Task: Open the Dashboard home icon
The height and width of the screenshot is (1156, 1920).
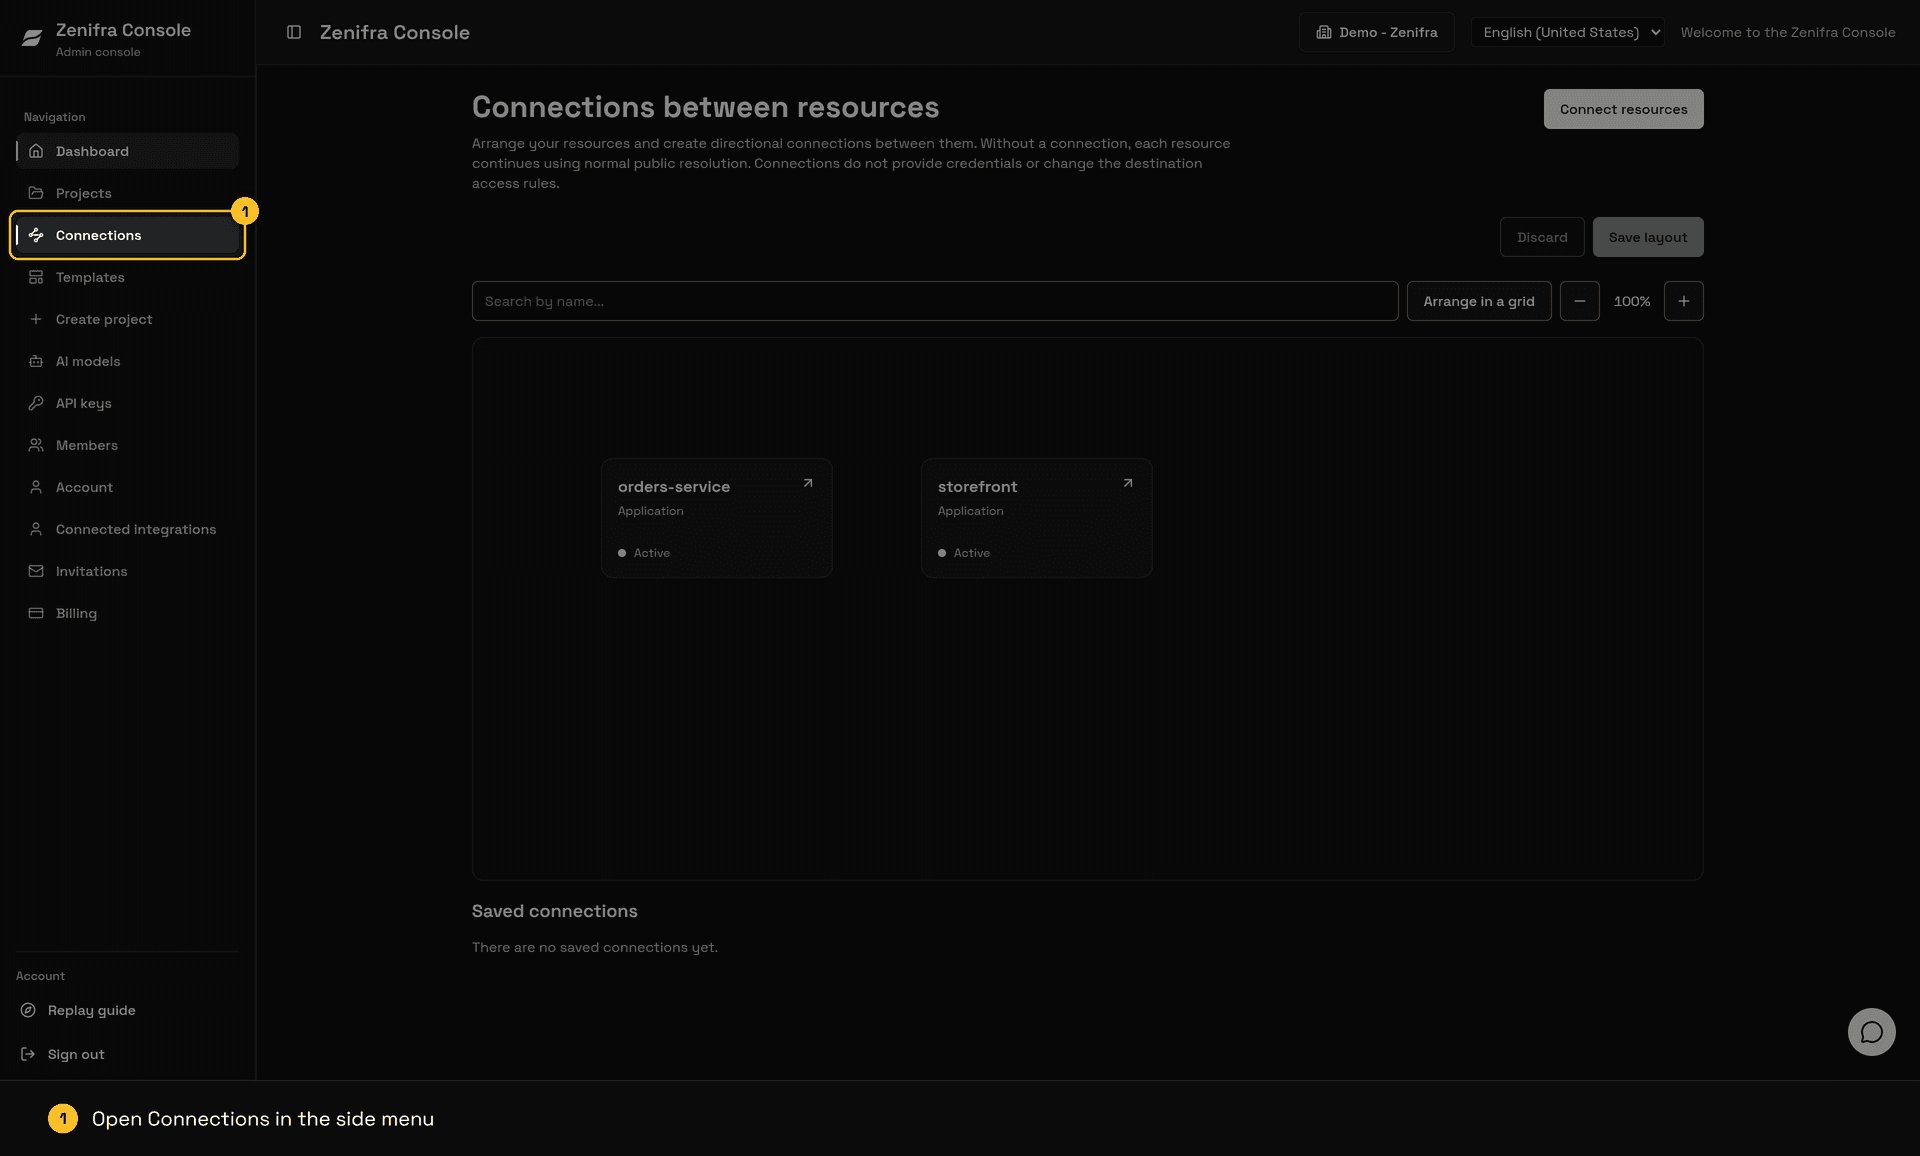Action: tap(36, 151)
